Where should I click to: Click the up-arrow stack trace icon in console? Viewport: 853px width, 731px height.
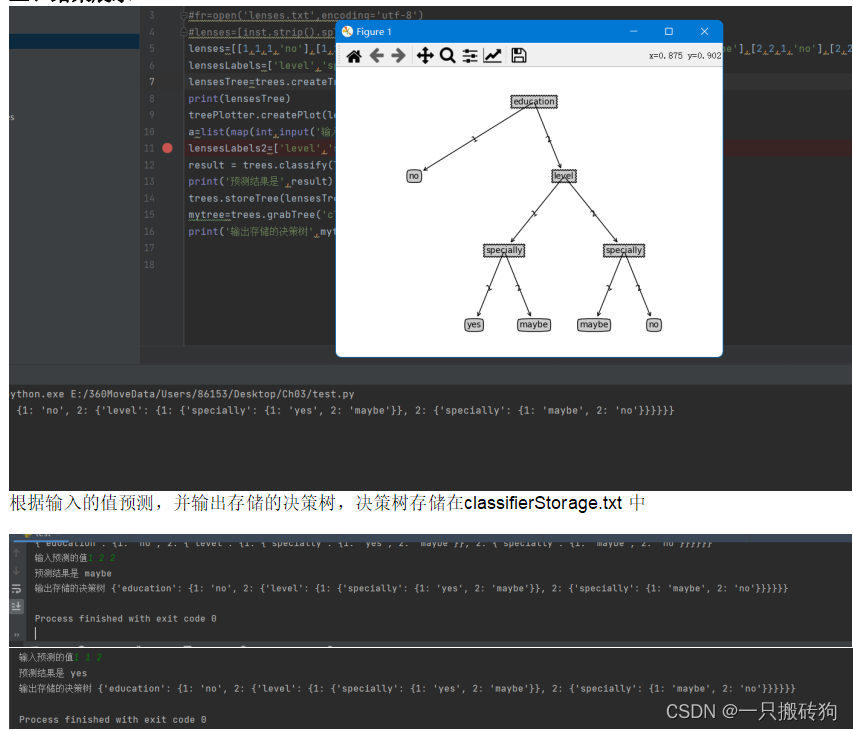[16, 553]
